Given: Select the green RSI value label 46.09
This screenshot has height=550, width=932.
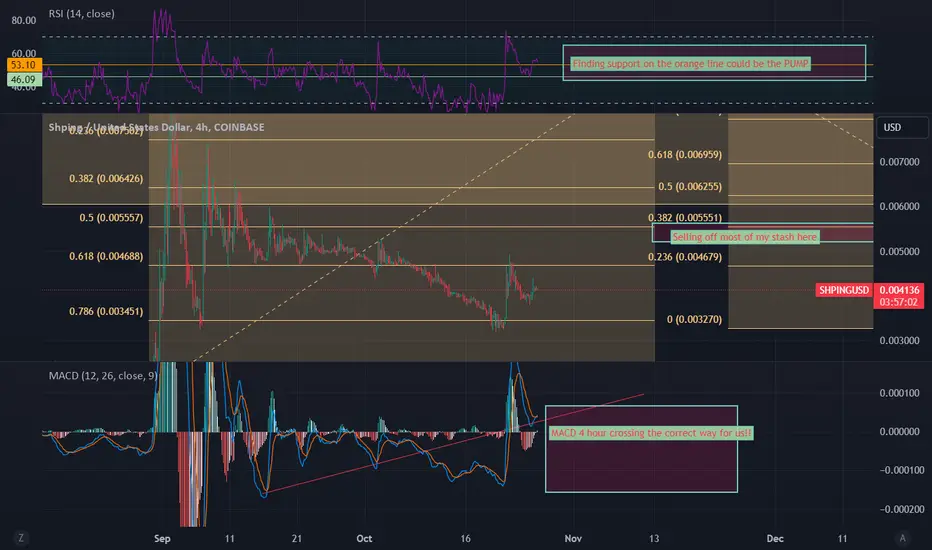Looking at the screenshot, I should coord(24,79).
